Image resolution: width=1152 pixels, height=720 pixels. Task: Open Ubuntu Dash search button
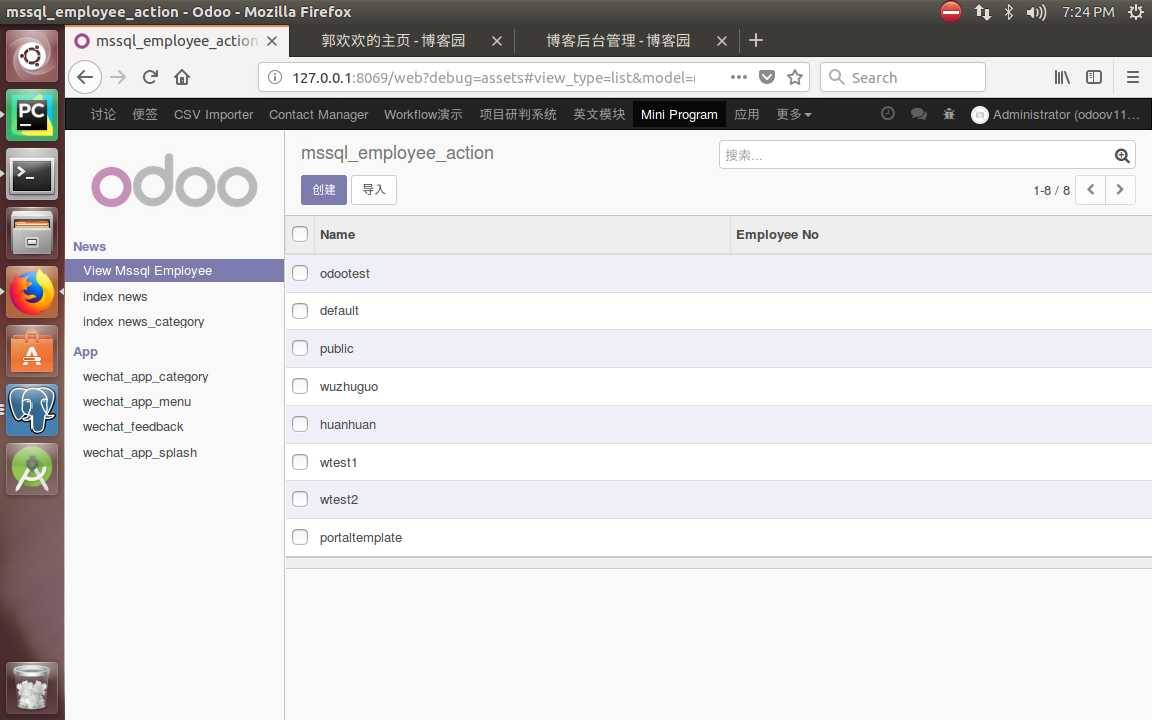pyautogui.click(x=32, y=56)
